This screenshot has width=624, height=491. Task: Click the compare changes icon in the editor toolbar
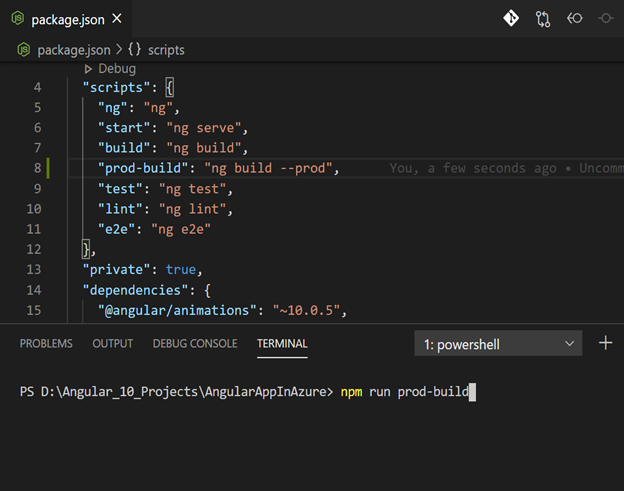point(543,18)
